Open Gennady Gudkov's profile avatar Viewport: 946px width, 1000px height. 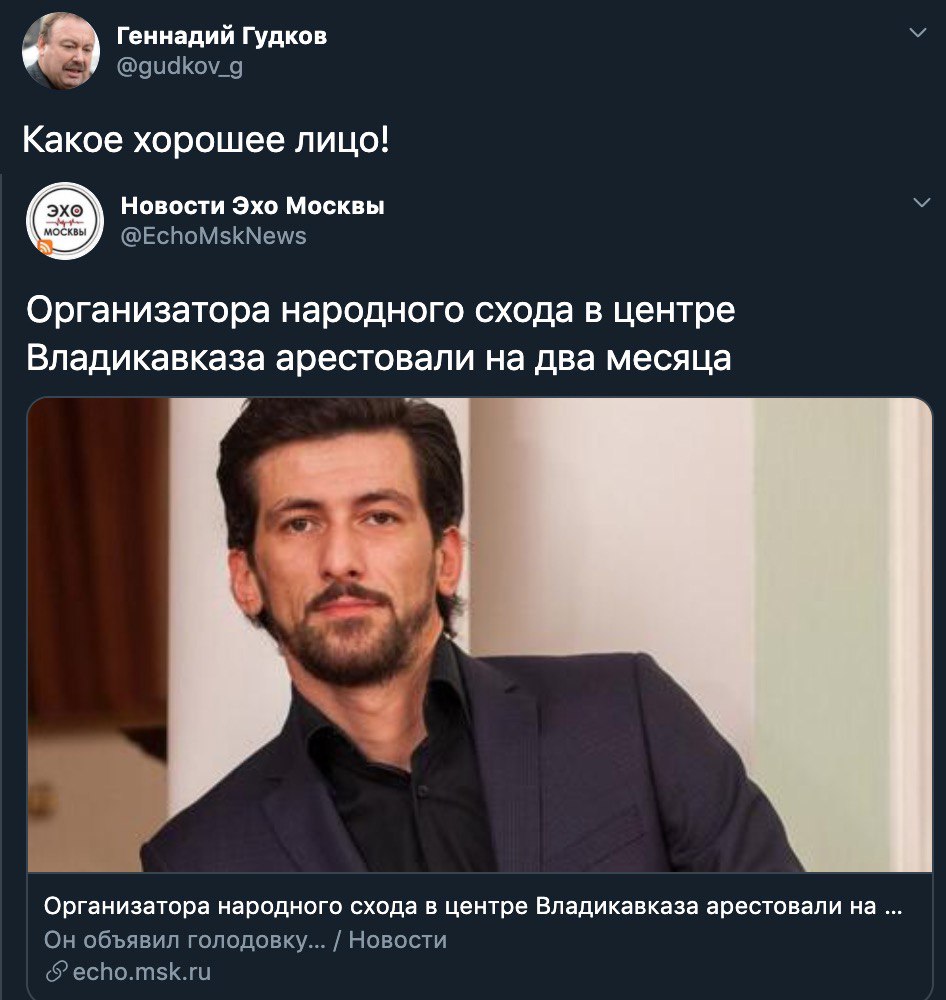point(61,50)
